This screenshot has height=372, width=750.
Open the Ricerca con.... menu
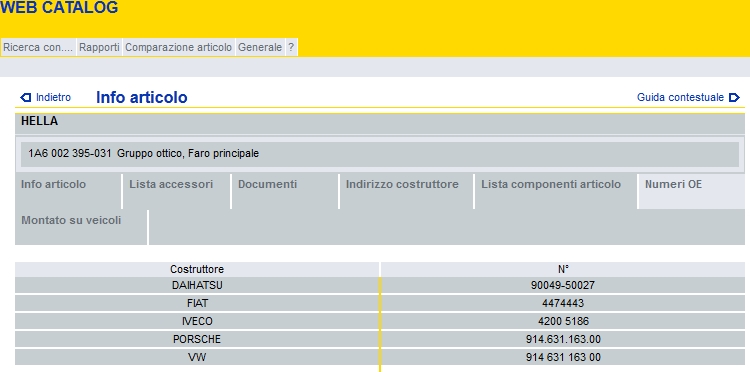[38, 47]
